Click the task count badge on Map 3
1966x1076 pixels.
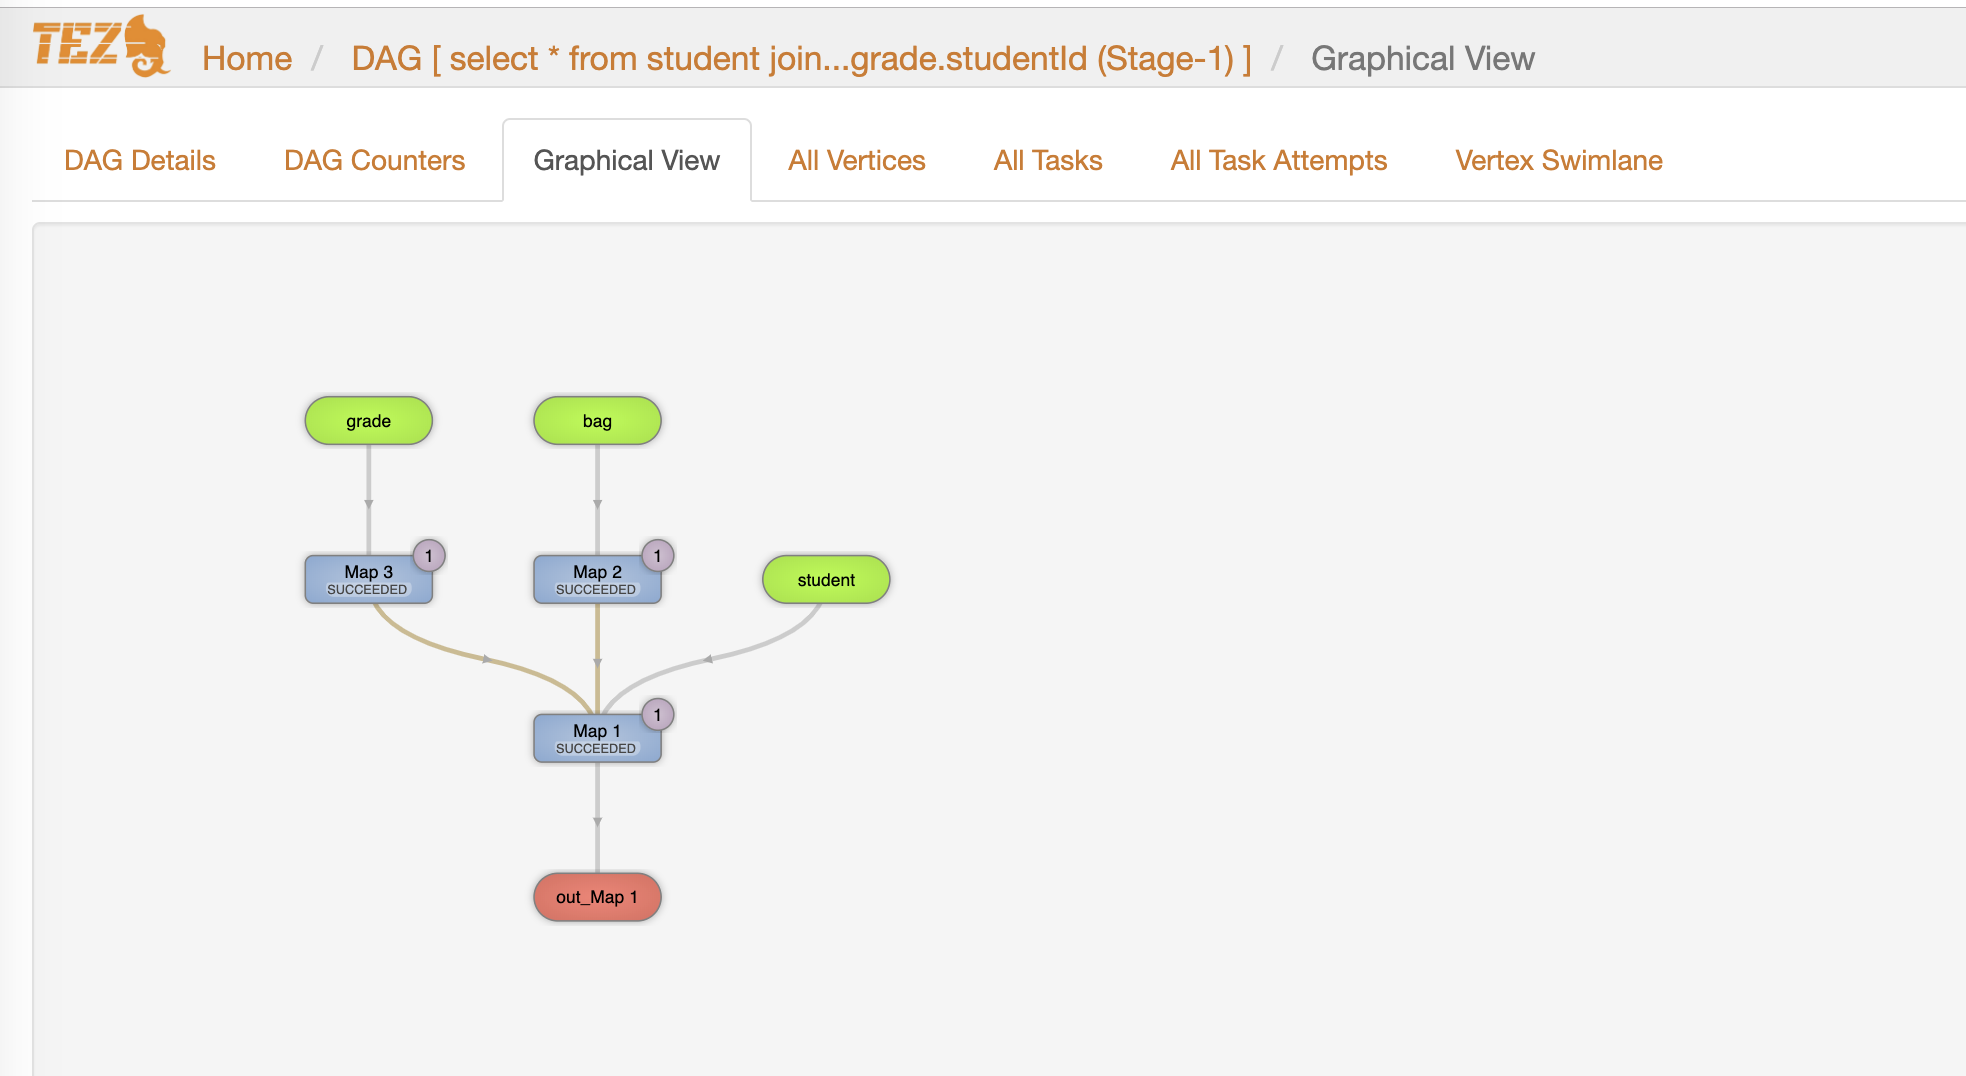point(429,556)
